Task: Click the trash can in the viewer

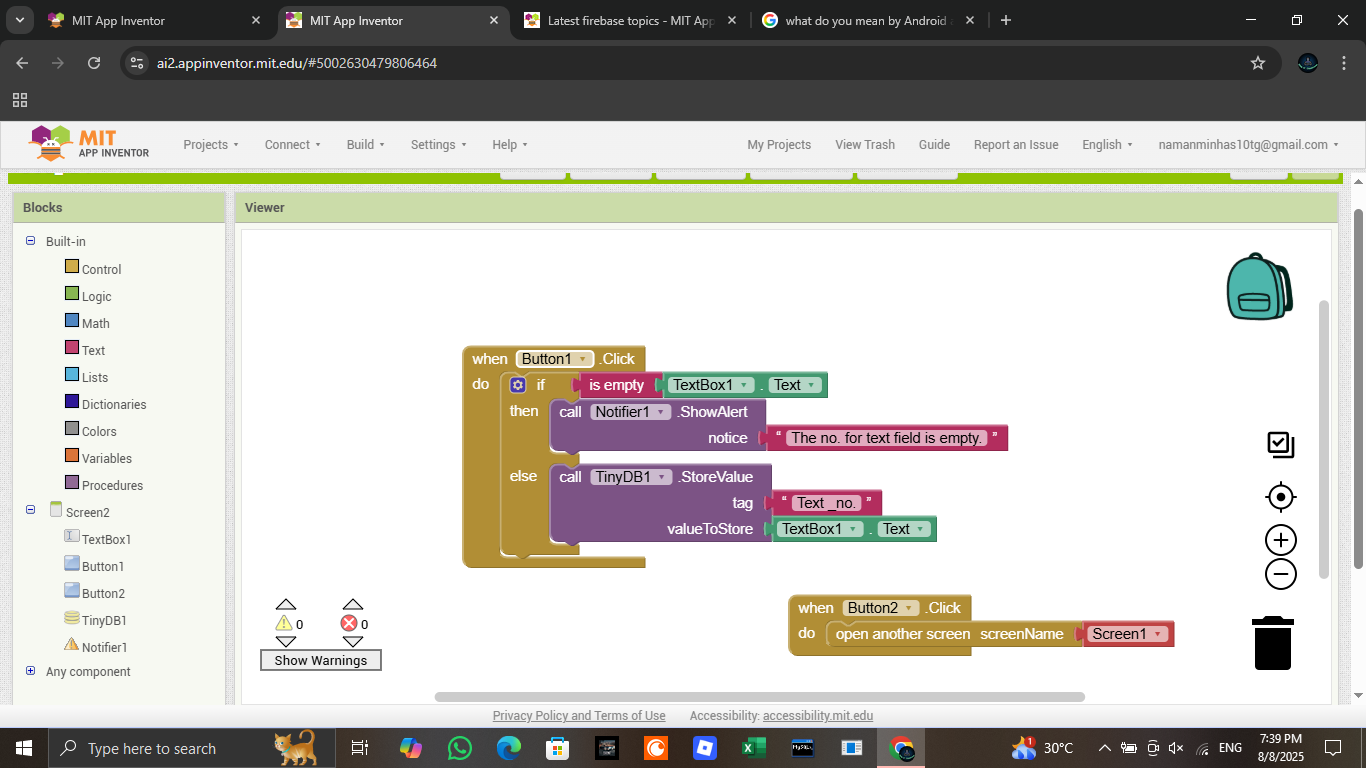Action: (x=1272, y=643)
